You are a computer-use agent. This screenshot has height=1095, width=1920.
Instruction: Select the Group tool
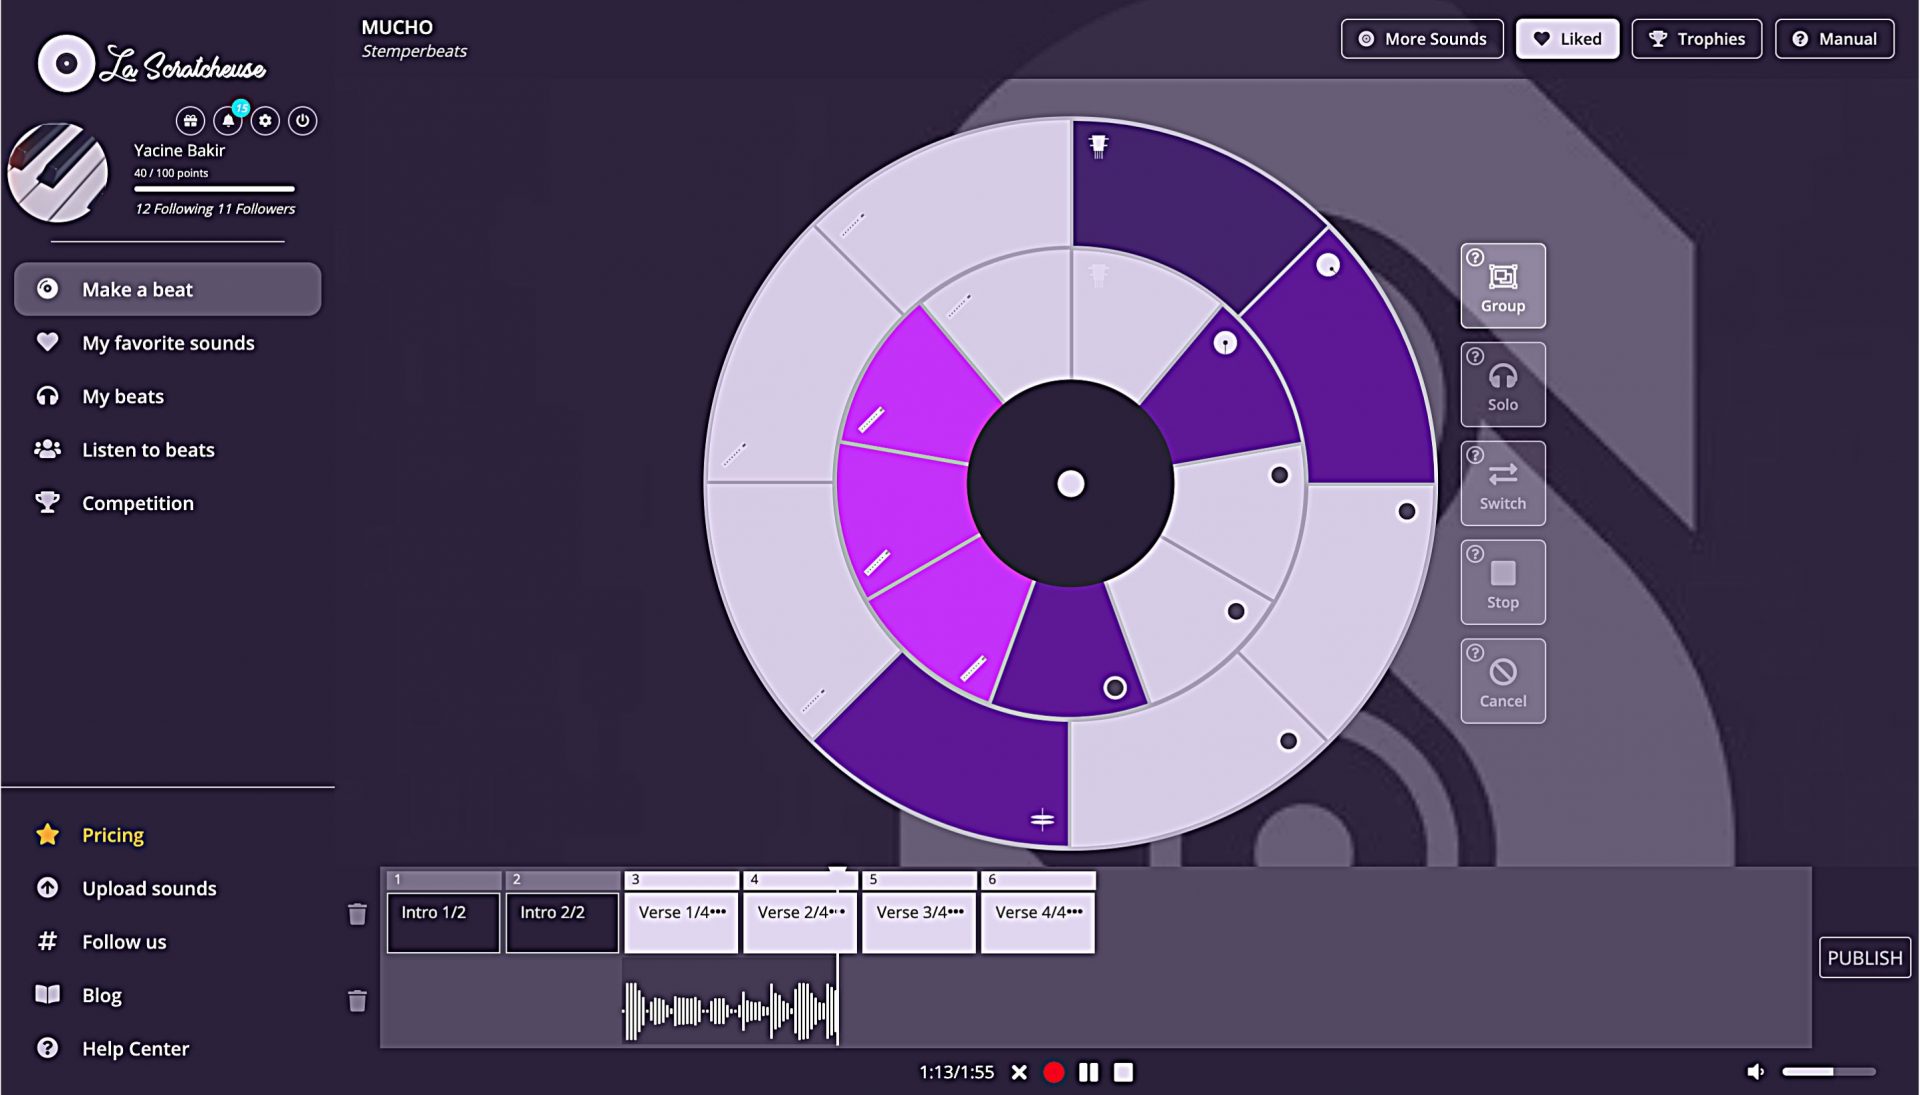click(1503, 287)
